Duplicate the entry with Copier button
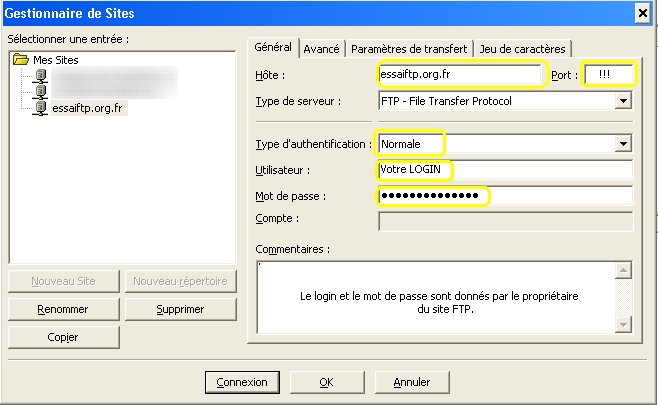Screen dimensions: 658x405 click(63, 337)
